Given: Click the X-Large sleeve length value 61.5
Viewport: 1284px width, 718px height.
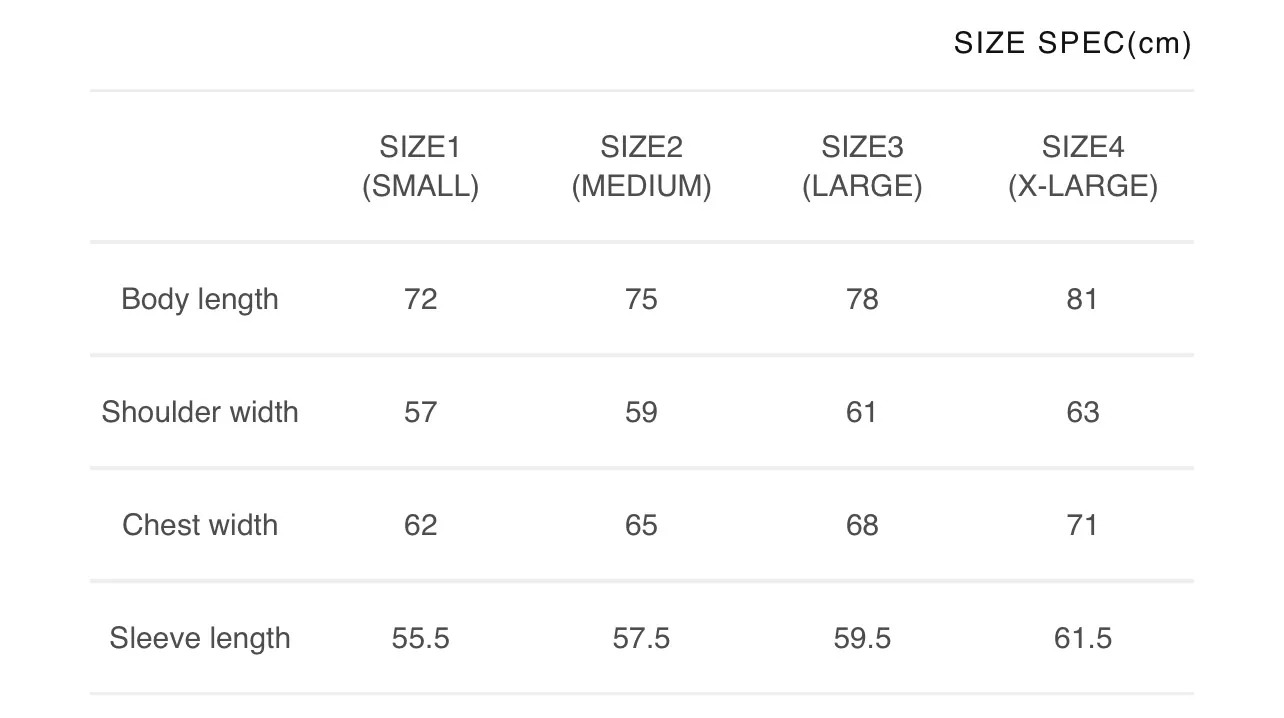Looking at the screenshot, I should pos(1083,638).
